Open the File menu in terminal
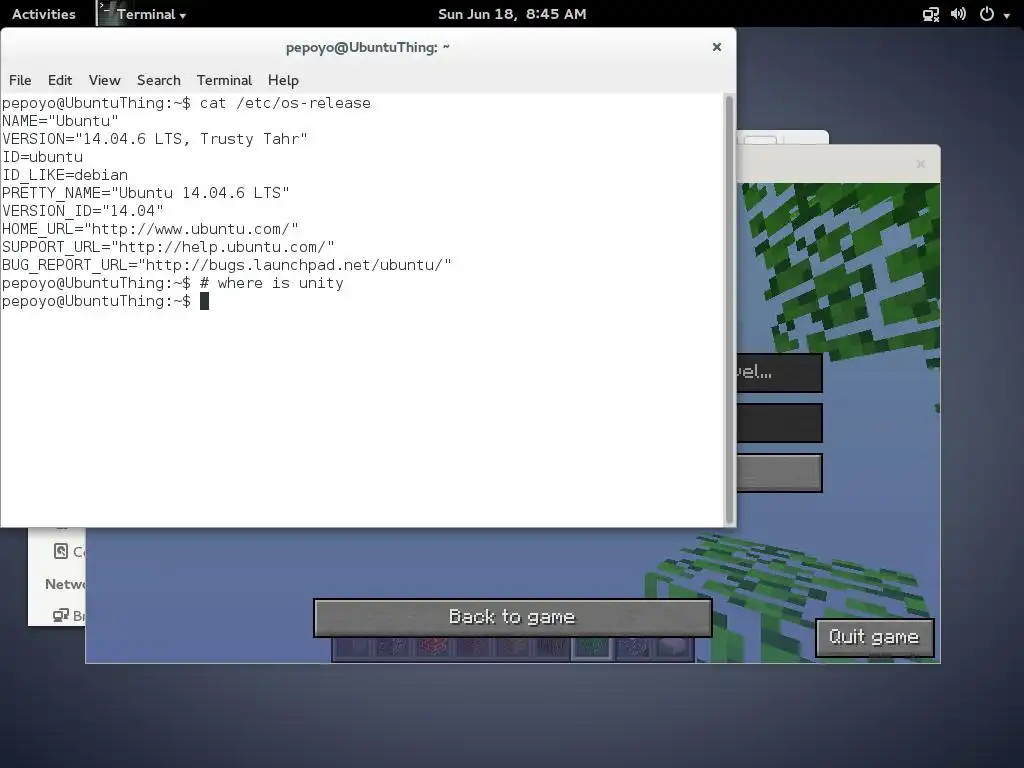Screen dimensions: 1024x768 pos(20,80)
